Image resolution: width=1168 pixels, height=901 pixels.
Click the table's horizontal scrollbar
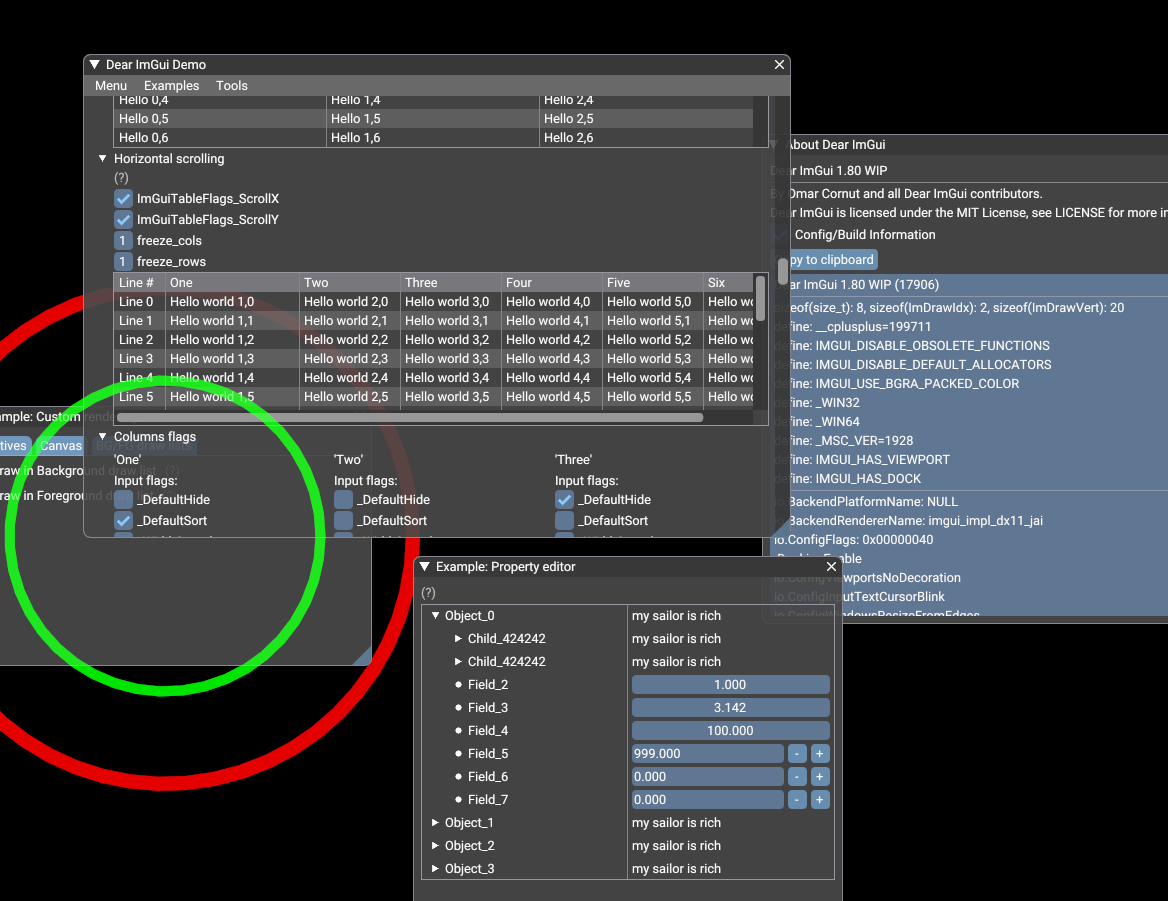[410, 418]
